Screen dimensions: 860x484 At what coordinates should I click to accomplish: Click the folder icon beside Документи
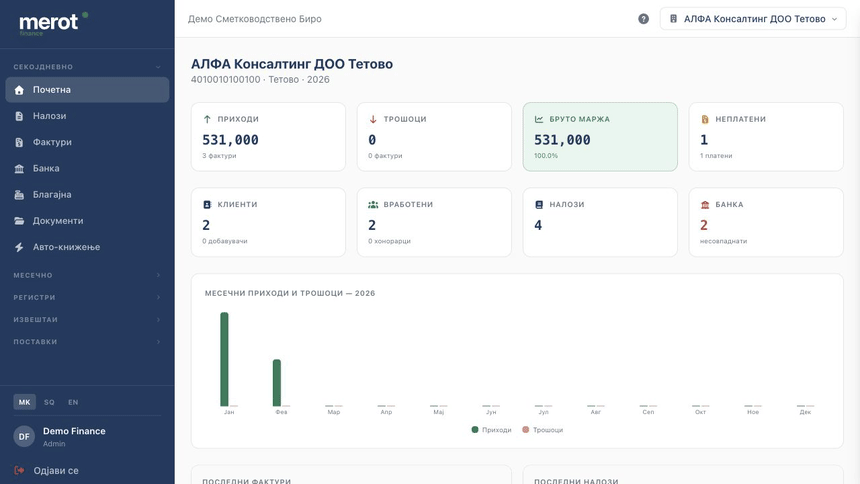[19, 221]
